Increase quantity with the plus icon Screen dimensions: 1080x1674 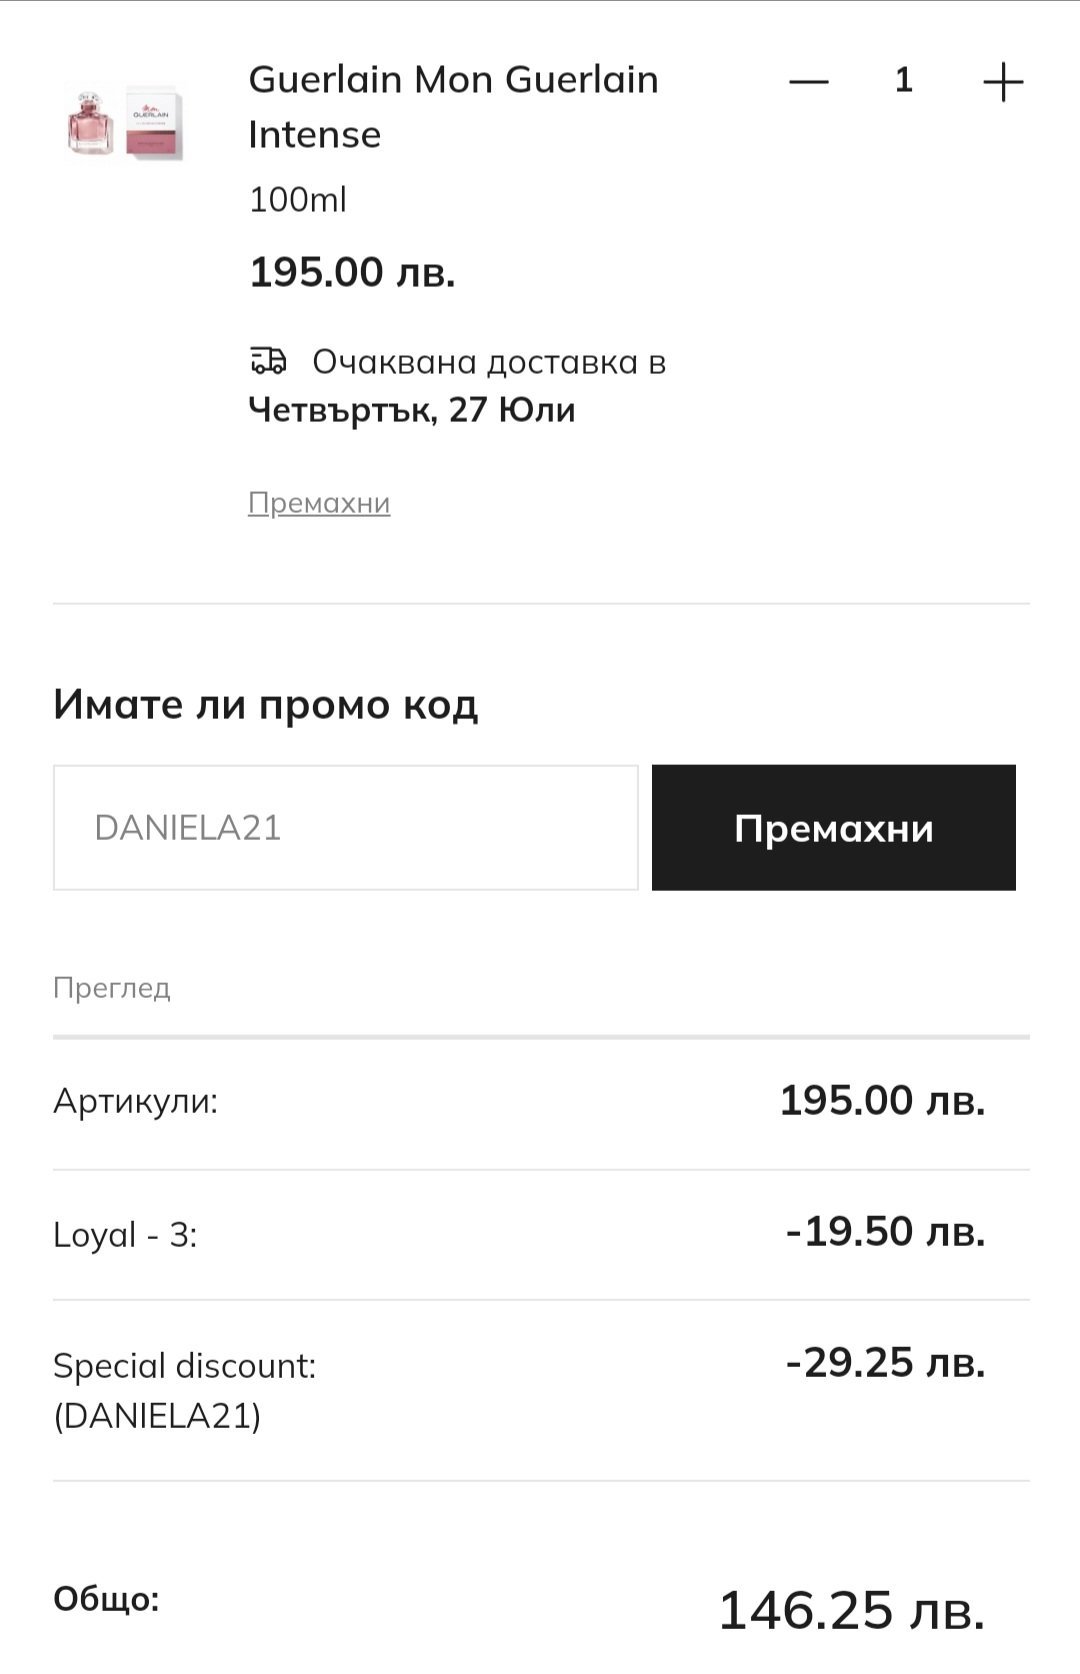(x=1002, y=81)
